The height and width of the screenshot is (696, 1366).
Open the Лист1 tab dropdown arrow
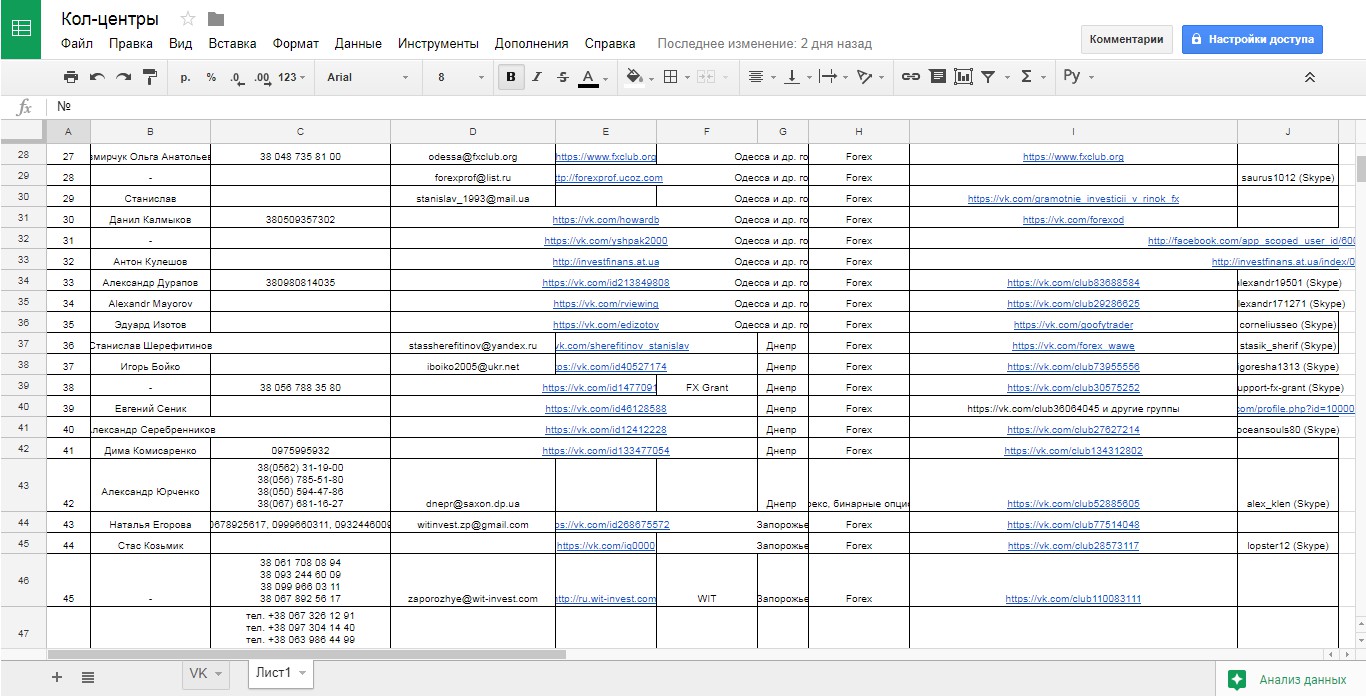[302, 674]
